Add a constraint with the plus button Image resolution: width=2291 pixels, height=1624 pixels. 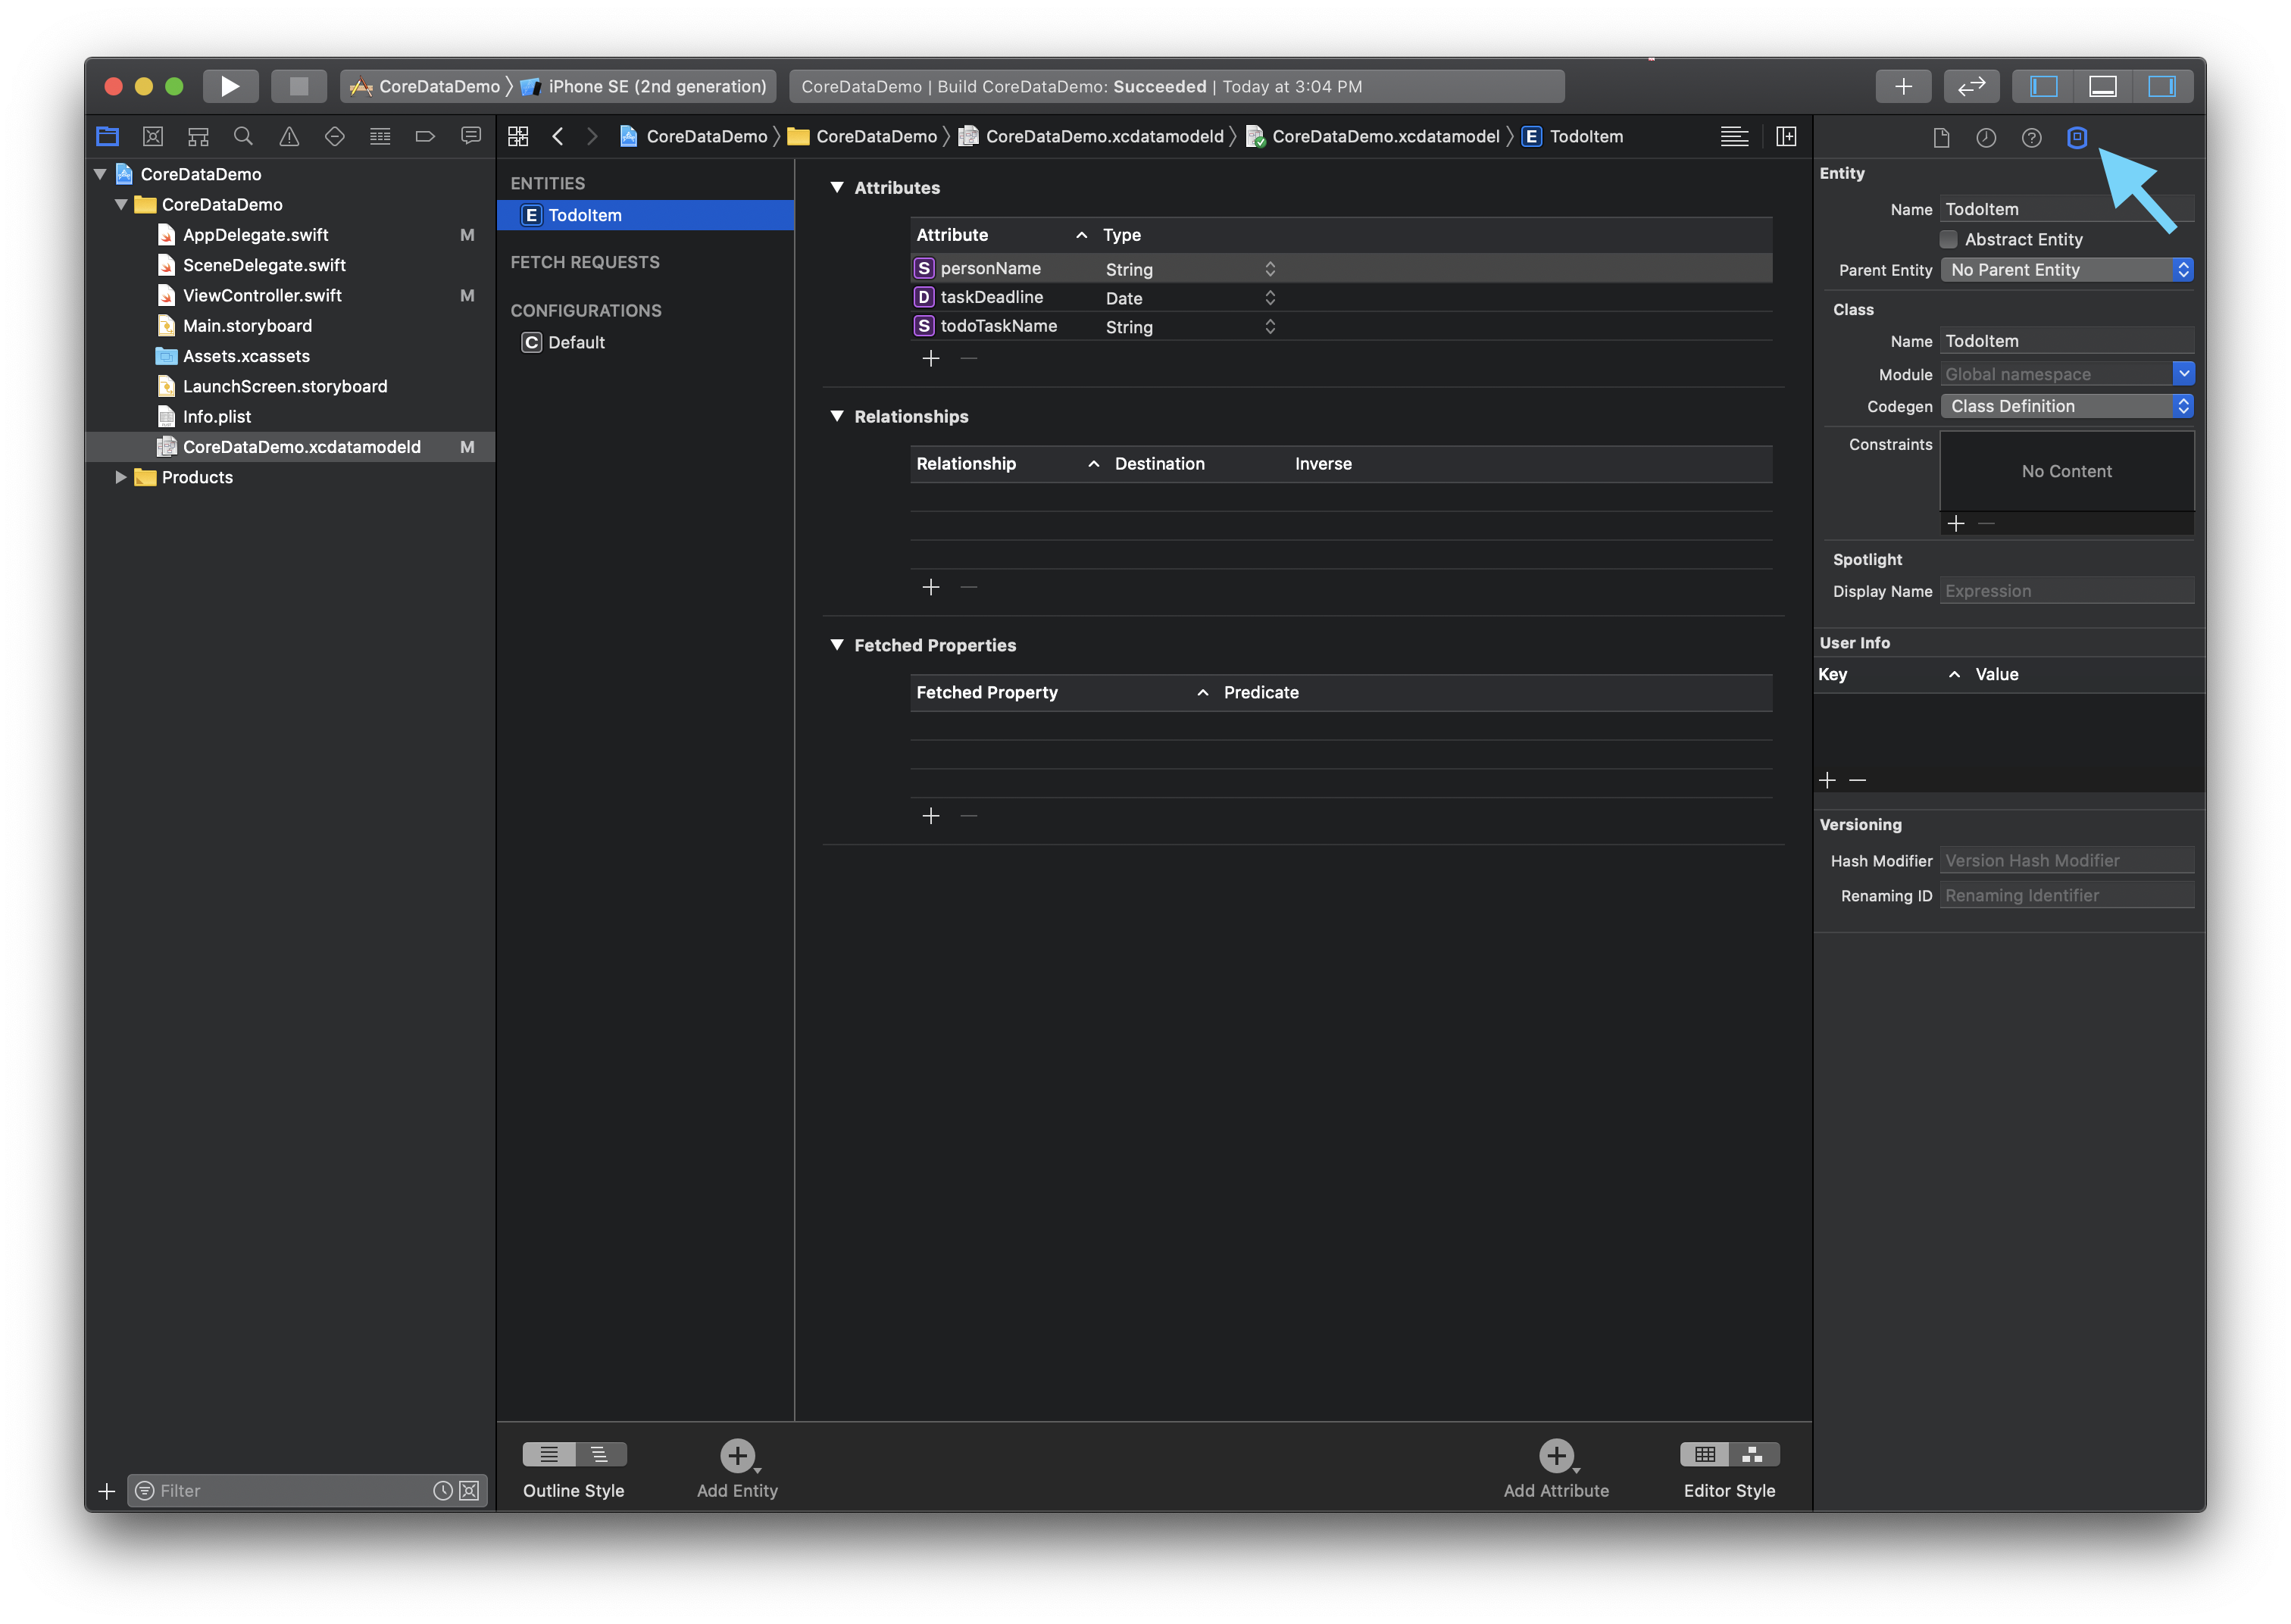1956,523
